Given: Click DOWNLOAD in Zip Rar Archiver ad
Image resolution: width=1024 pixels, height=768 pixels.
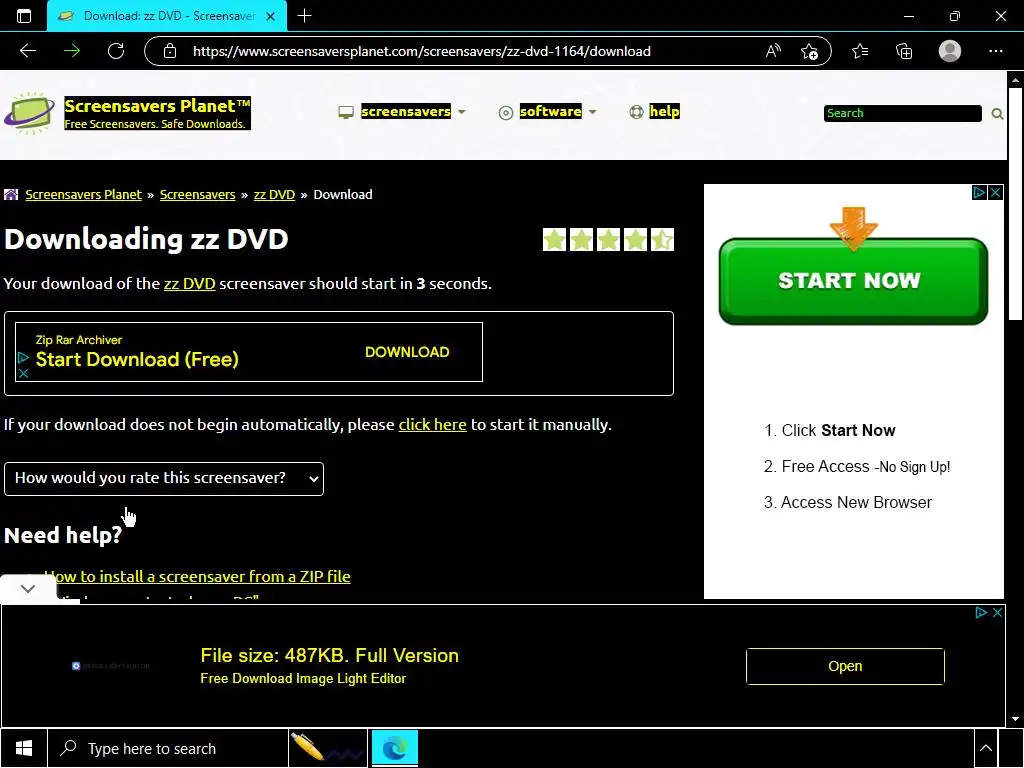Looking at the screenshot, I should (x=407, y=352).
